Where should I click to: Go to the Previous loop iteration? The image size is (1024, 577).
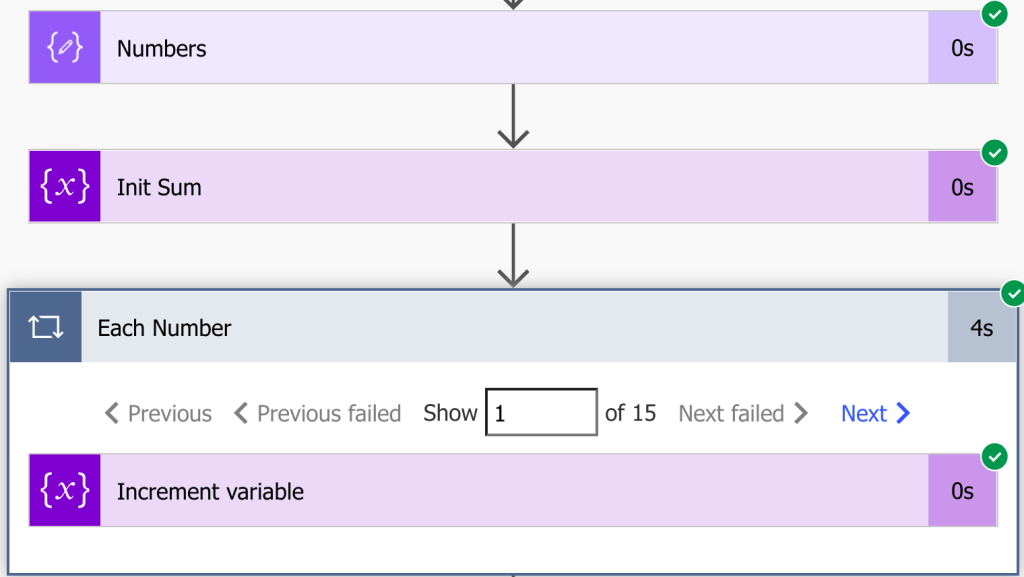click(x=158, y=413)
